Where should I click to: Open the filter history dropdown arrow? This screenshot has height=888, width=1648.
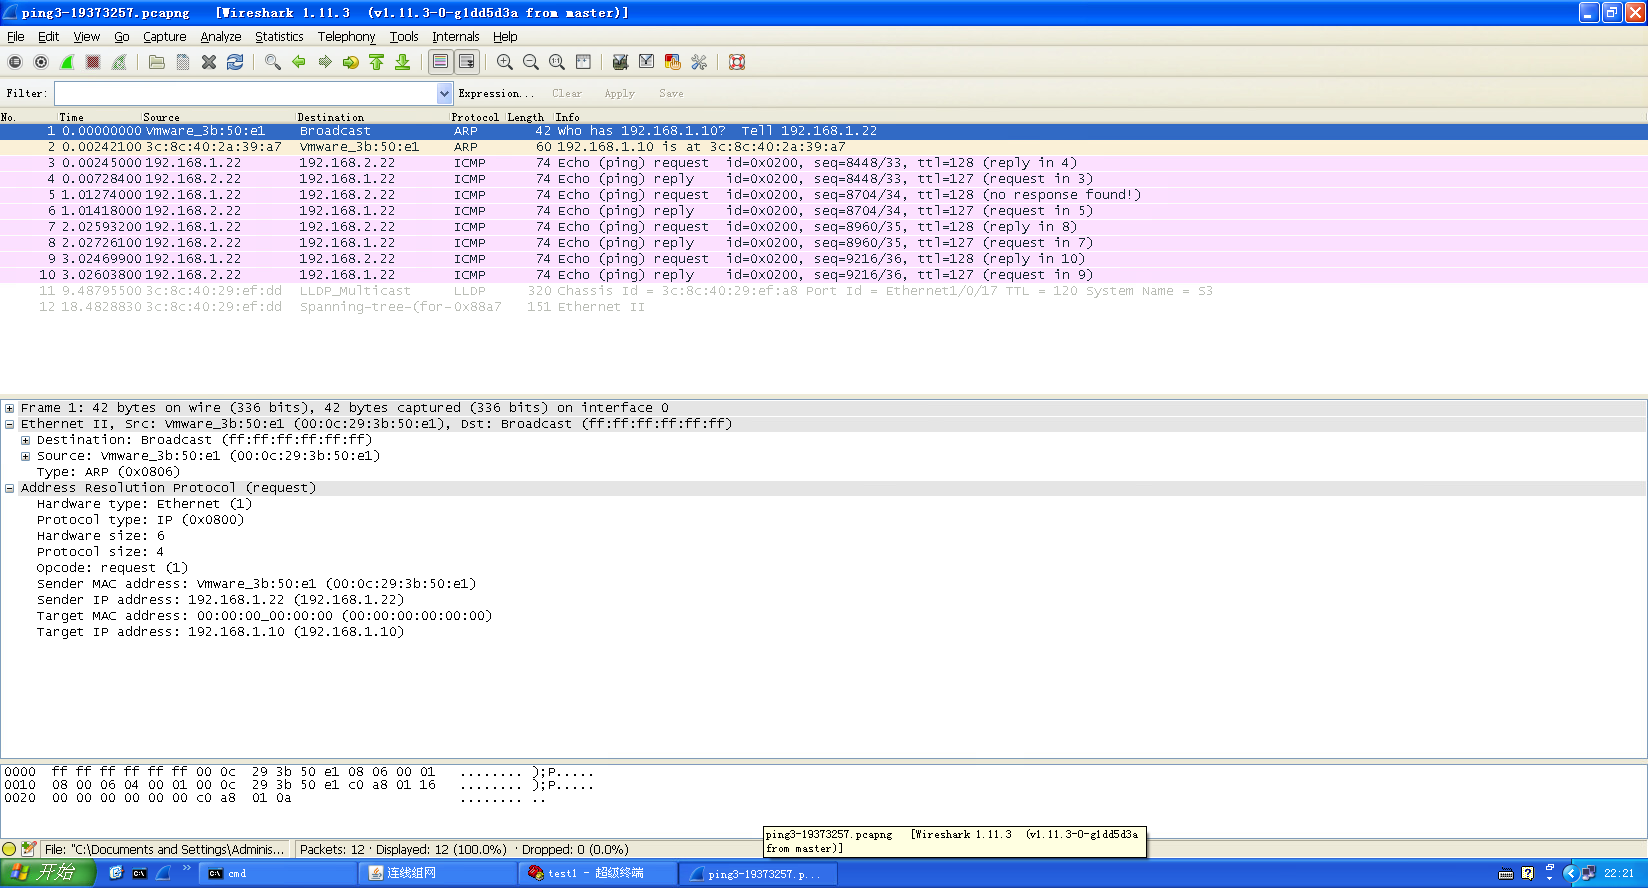445,93
